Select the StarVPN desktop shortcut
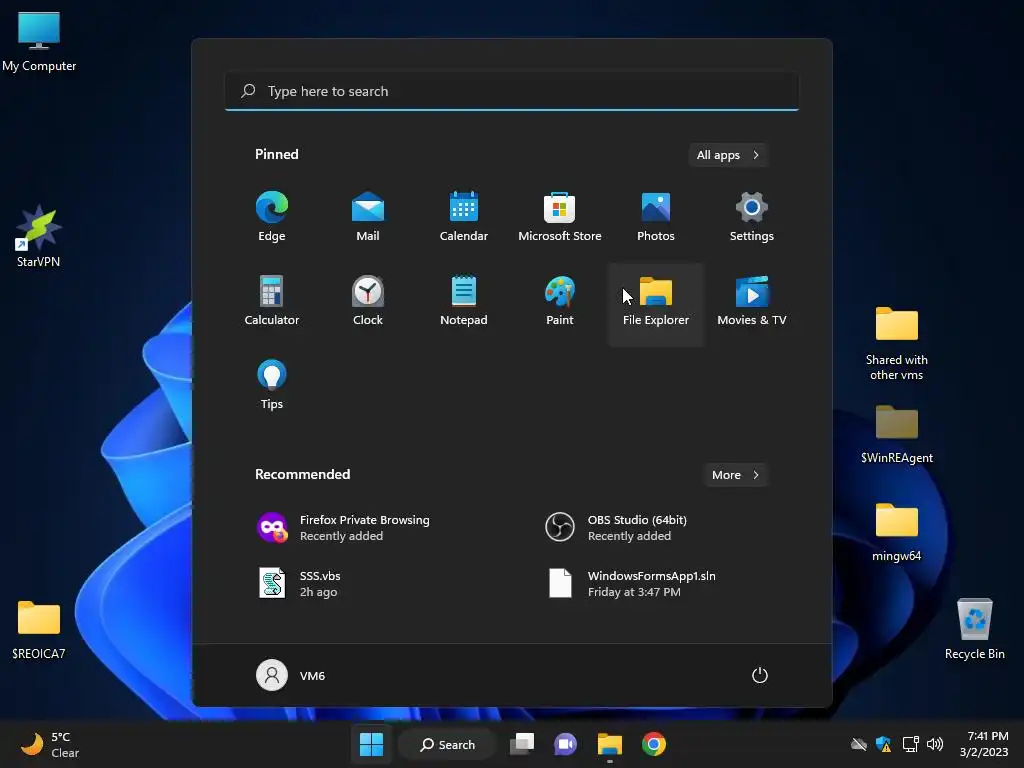1024x768 pixels. pos(39,236)
